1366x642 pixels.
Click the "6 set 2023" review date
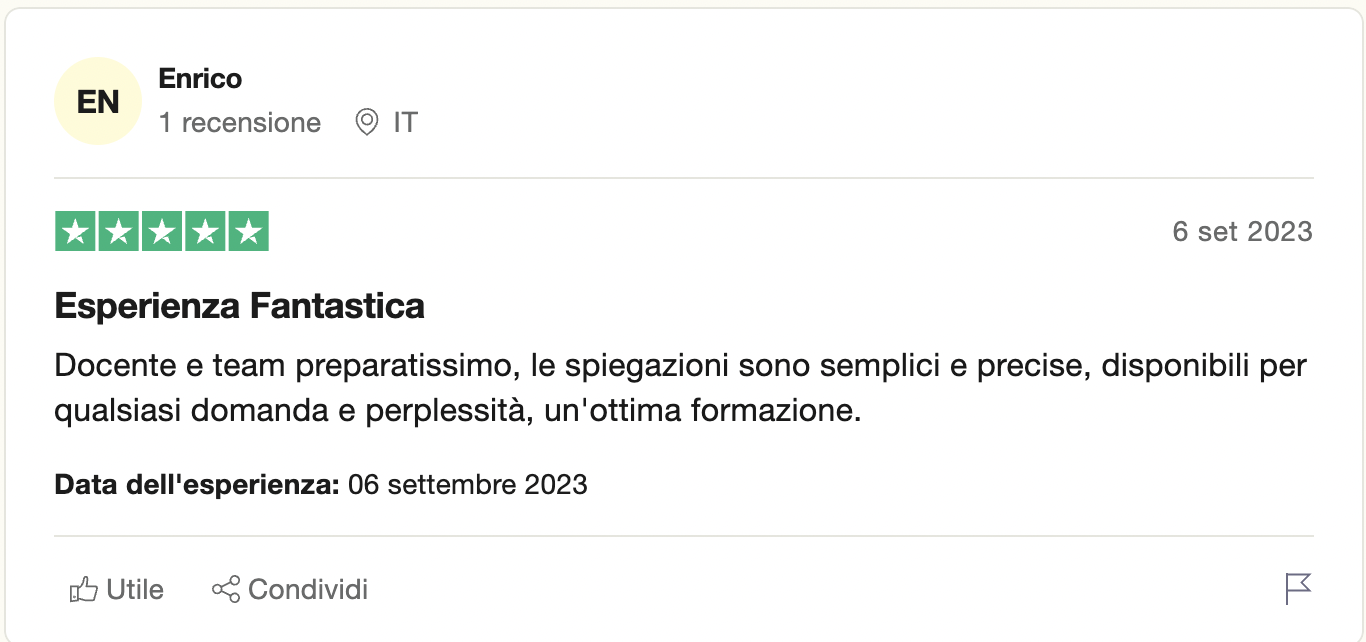coord(1242,232)
